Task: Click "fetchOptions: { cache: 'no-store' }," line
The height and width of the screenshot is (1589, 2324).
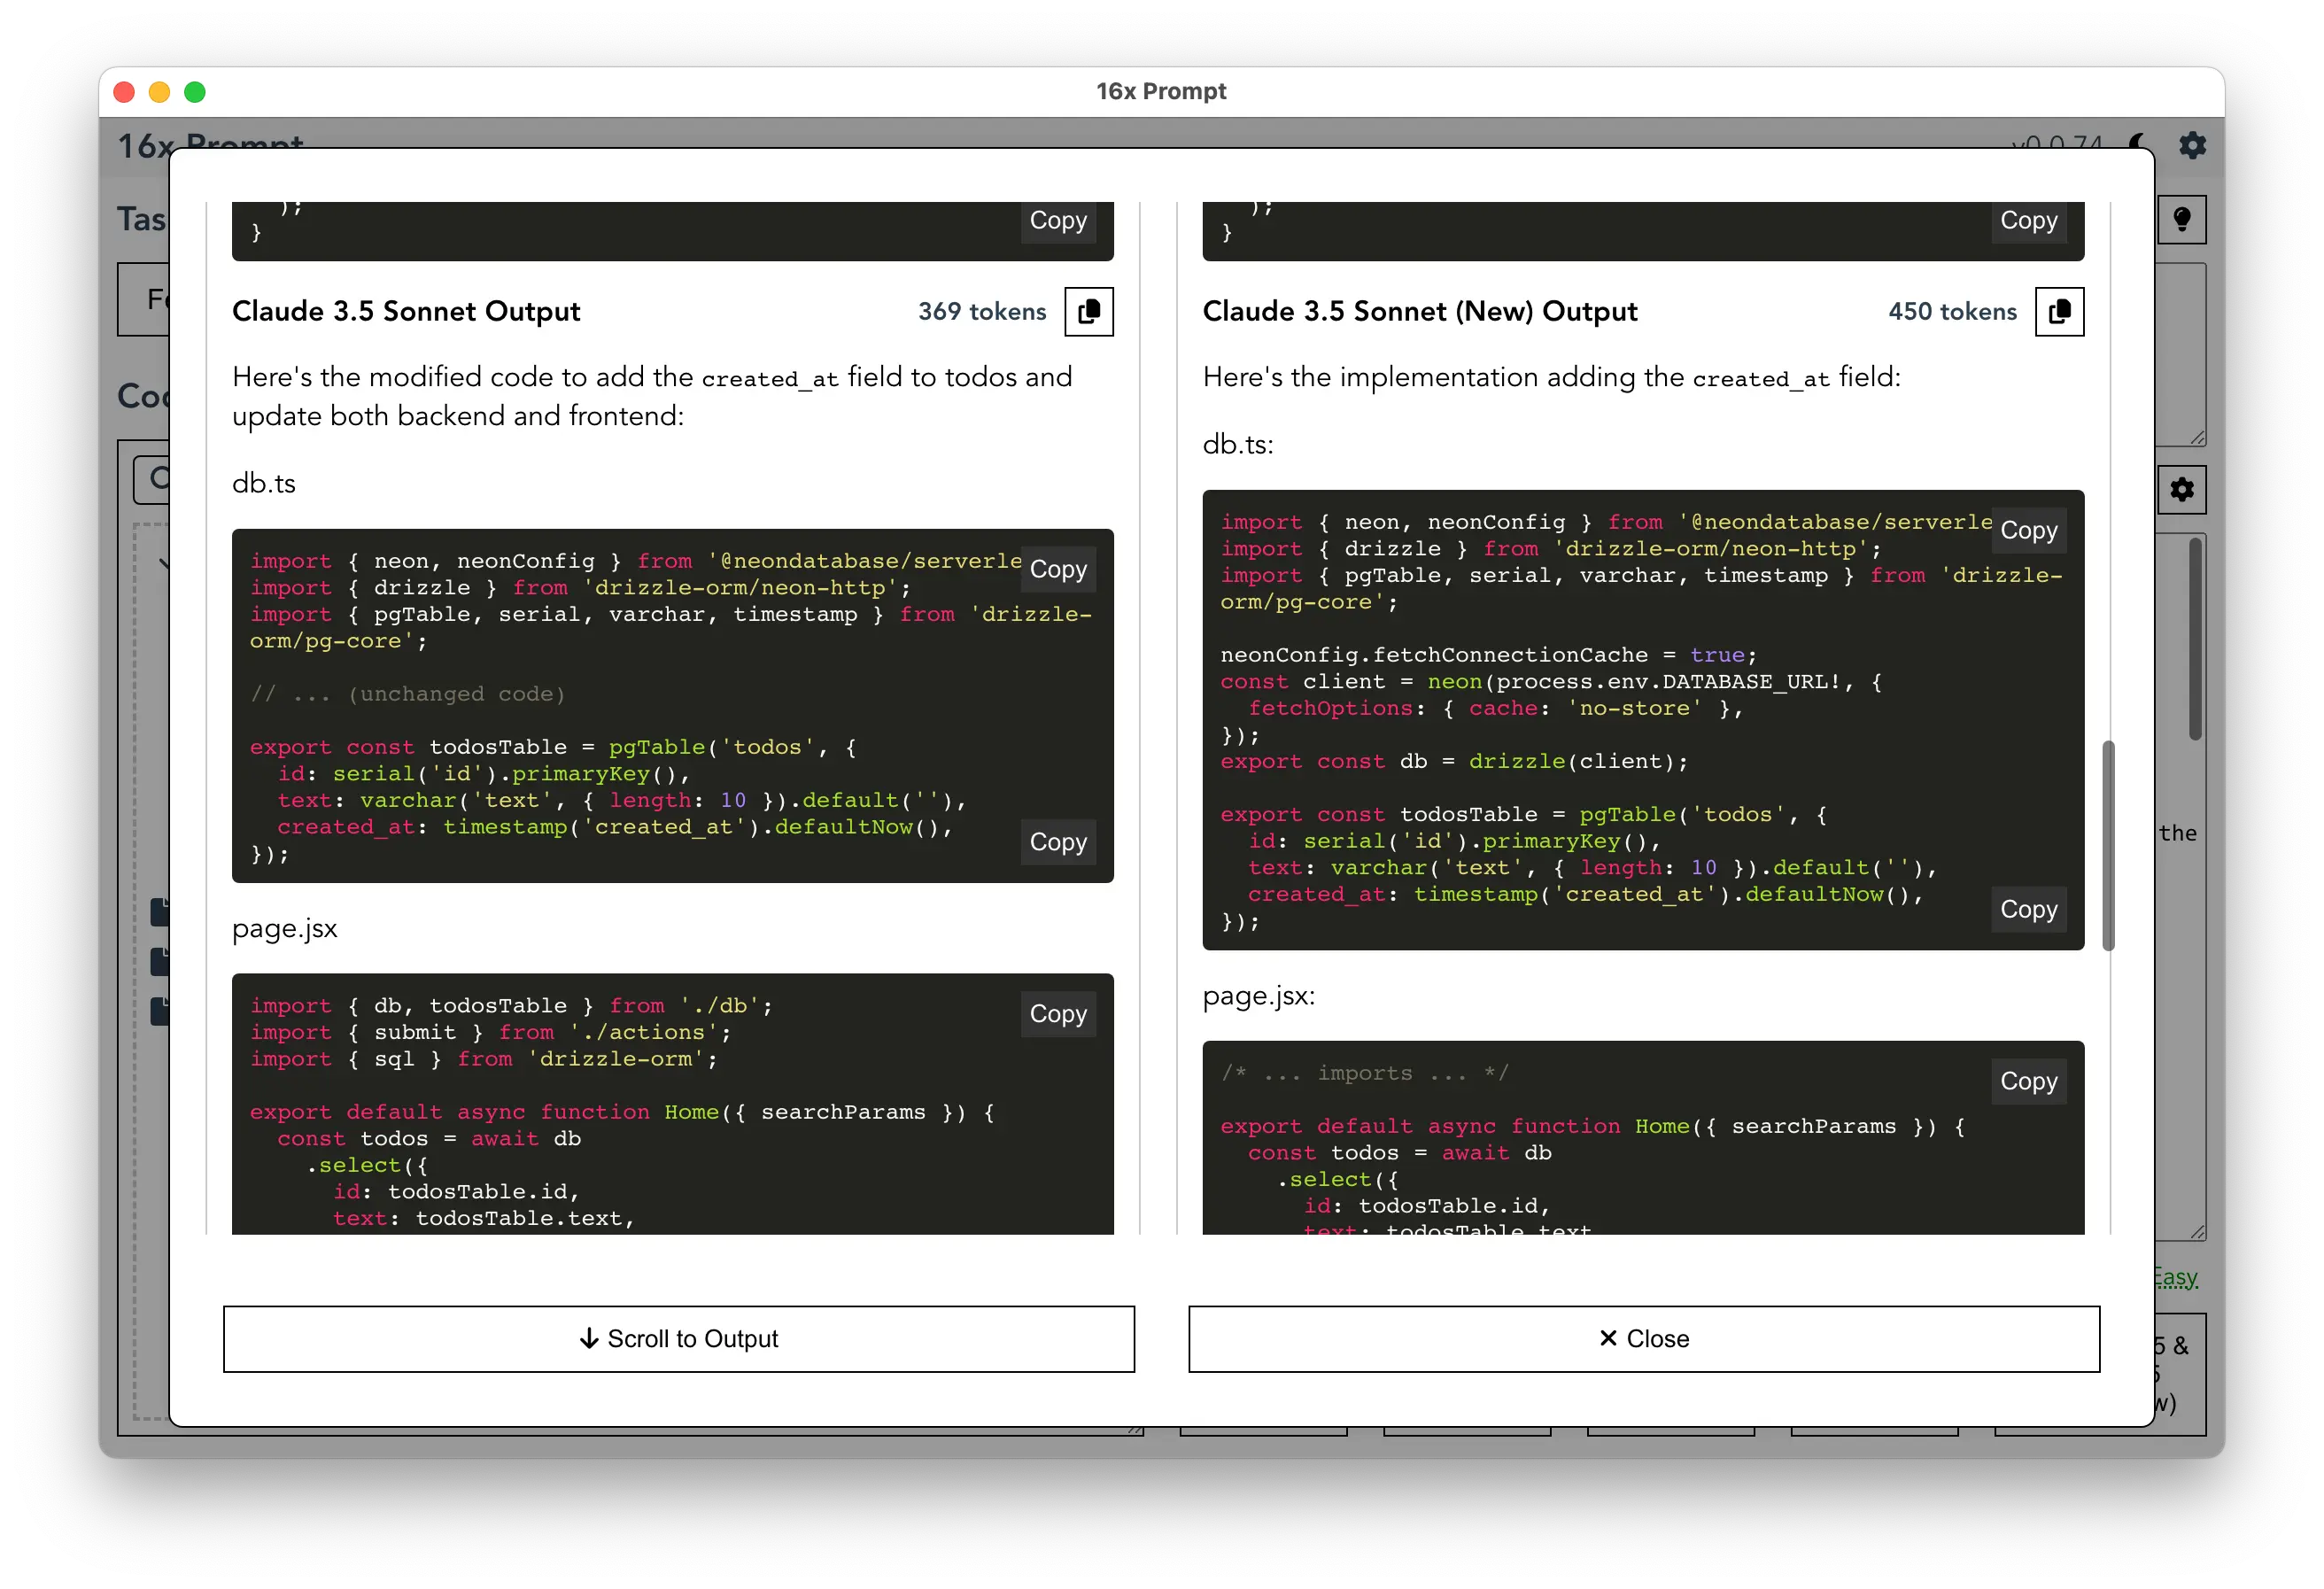Action: coord(1495,708)
